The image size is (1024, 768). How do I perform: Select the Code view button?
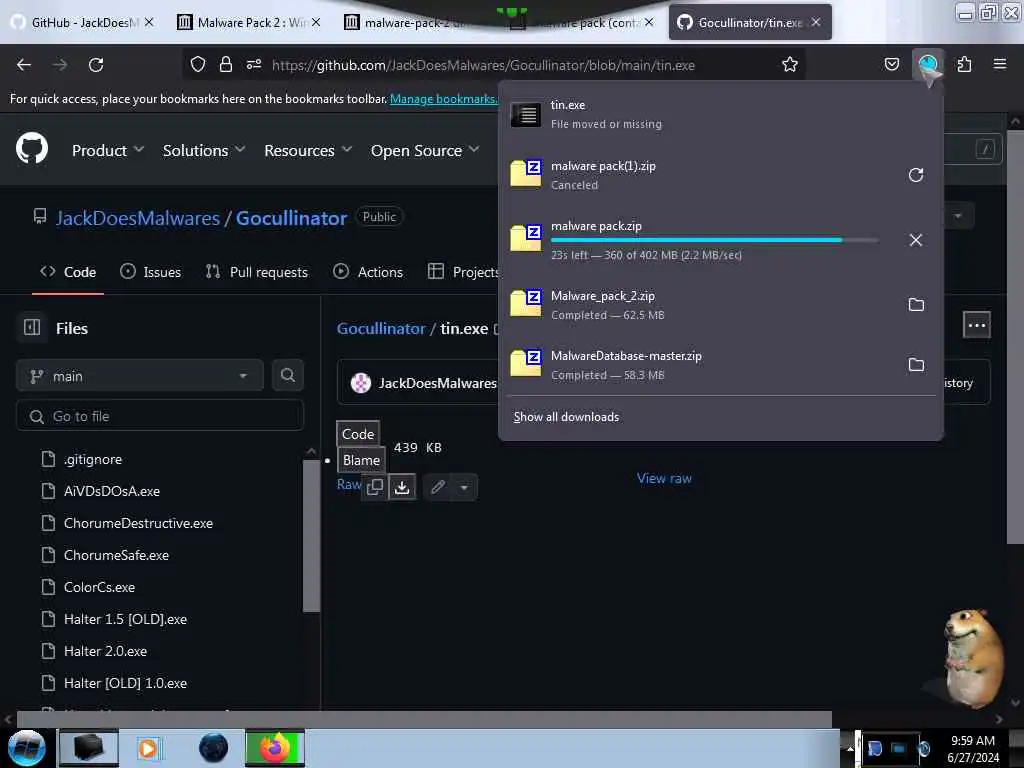358,434
